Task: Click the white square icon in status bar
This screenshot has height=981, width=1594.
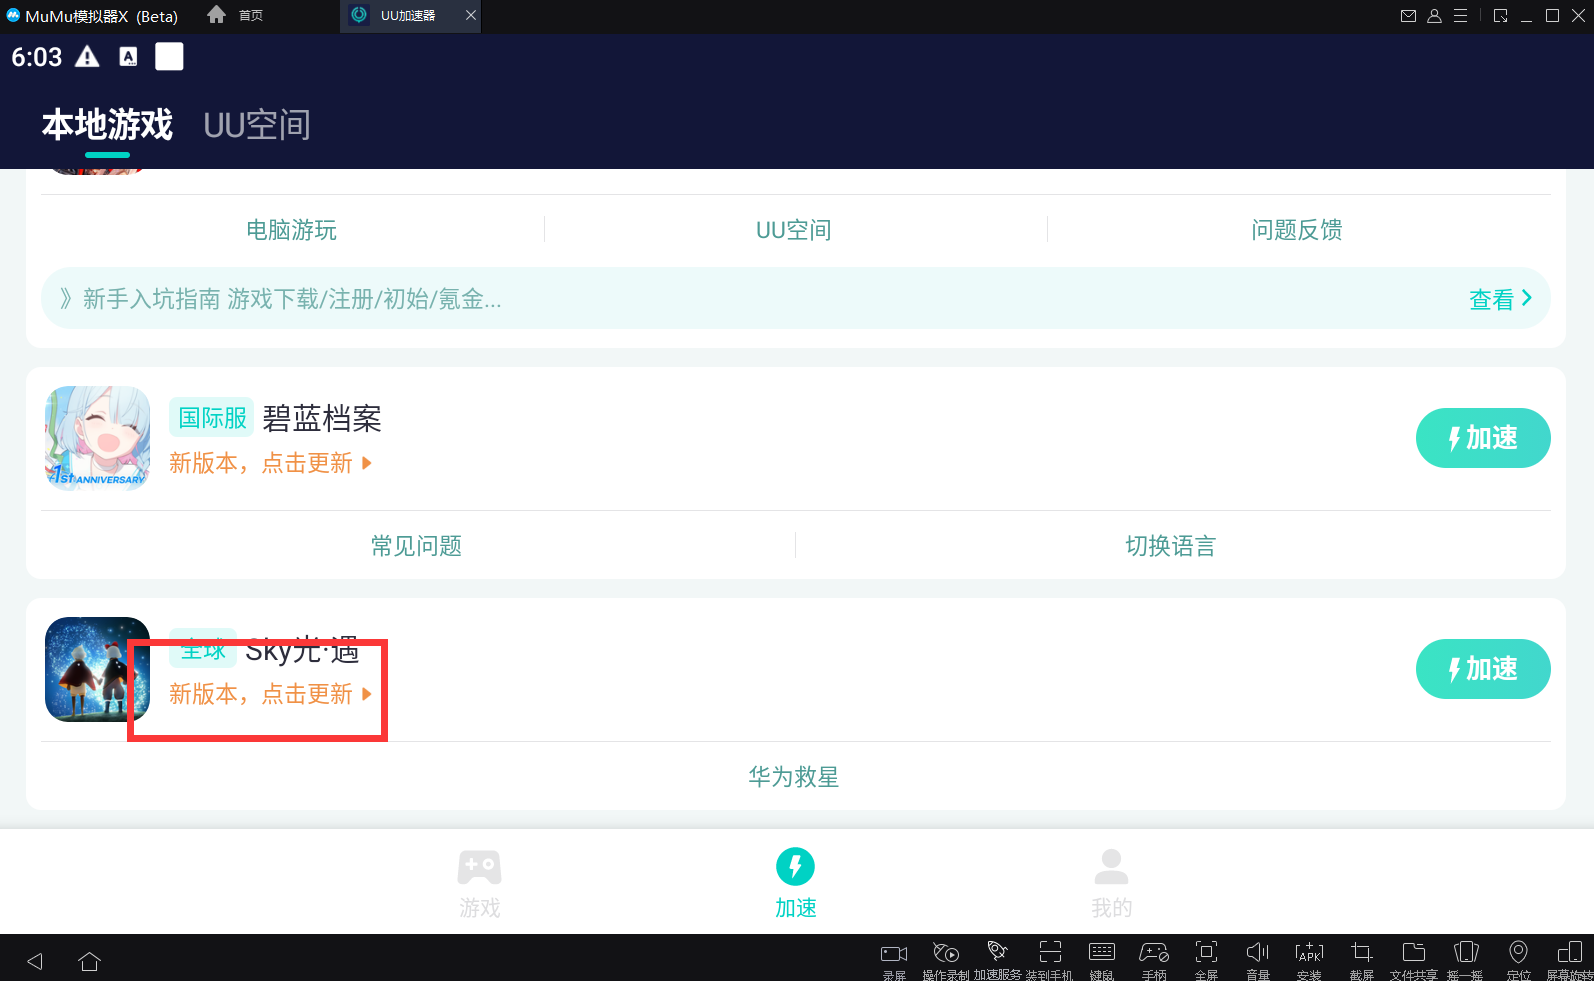Action: click(x=169, y=57)
